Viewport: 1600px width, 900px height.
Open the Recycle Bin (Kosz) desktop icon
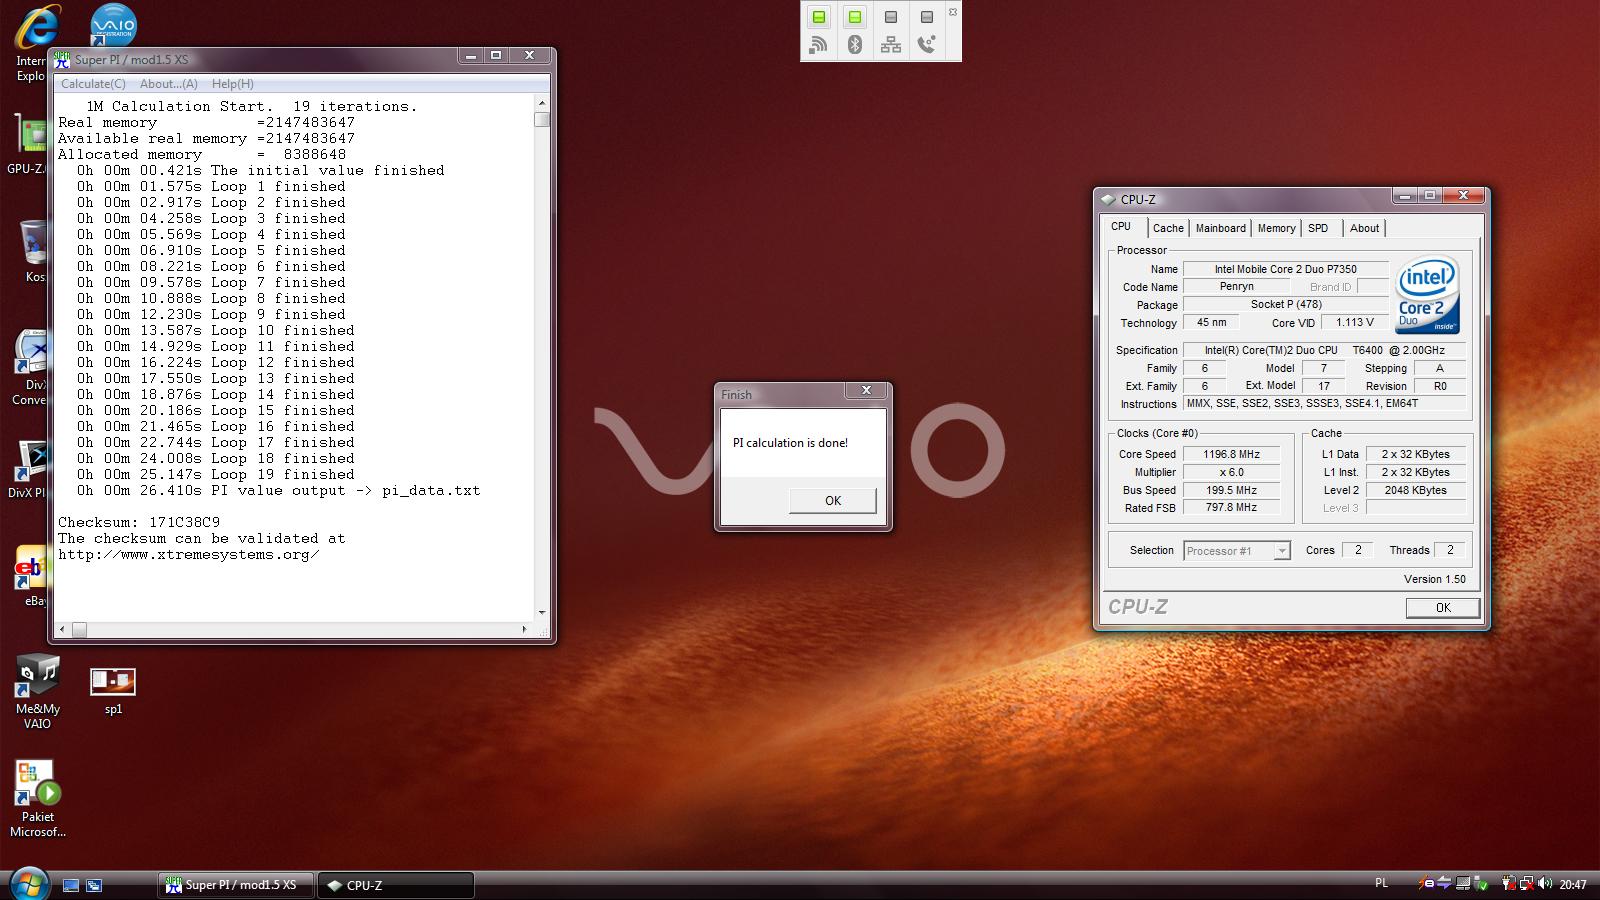[32, 250]
